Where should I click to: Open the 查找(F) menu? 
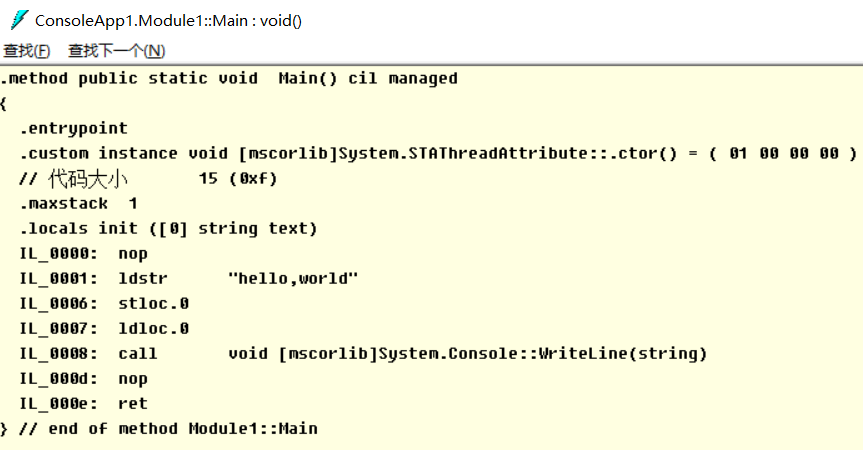(x=27, y=51)
